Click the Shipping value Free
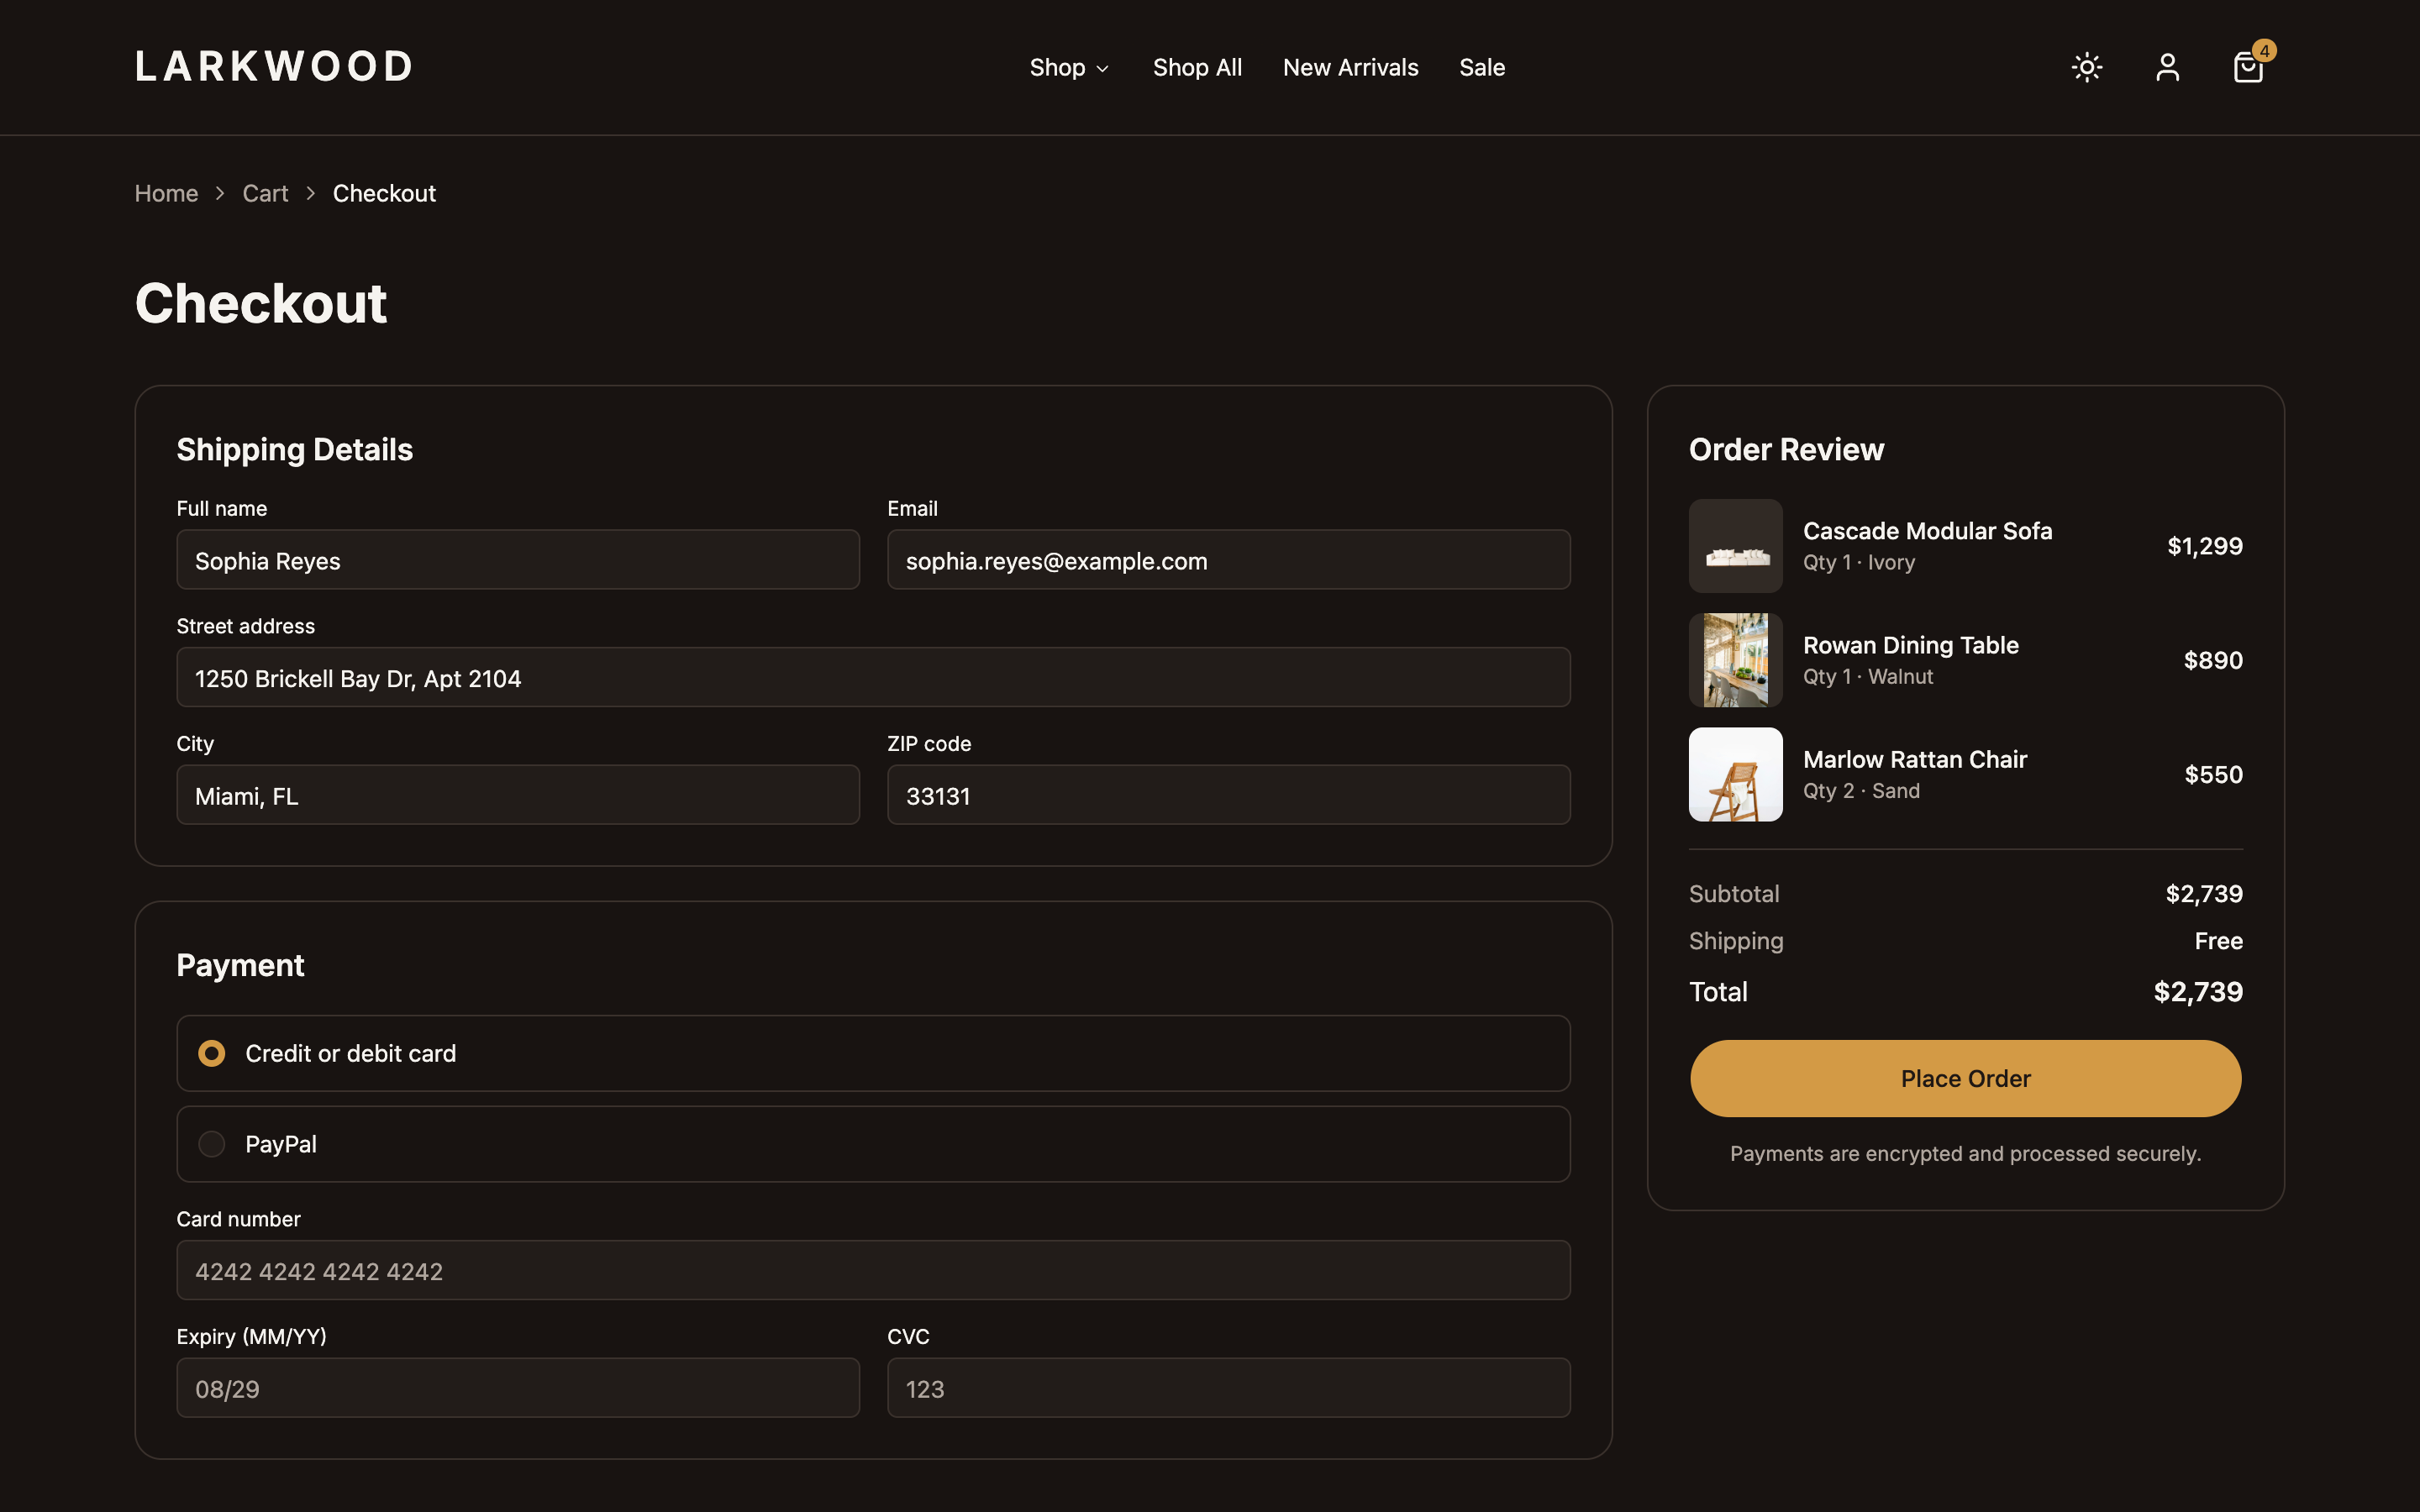This screenshot has width=2420, height=1512. coord(2218,941)
